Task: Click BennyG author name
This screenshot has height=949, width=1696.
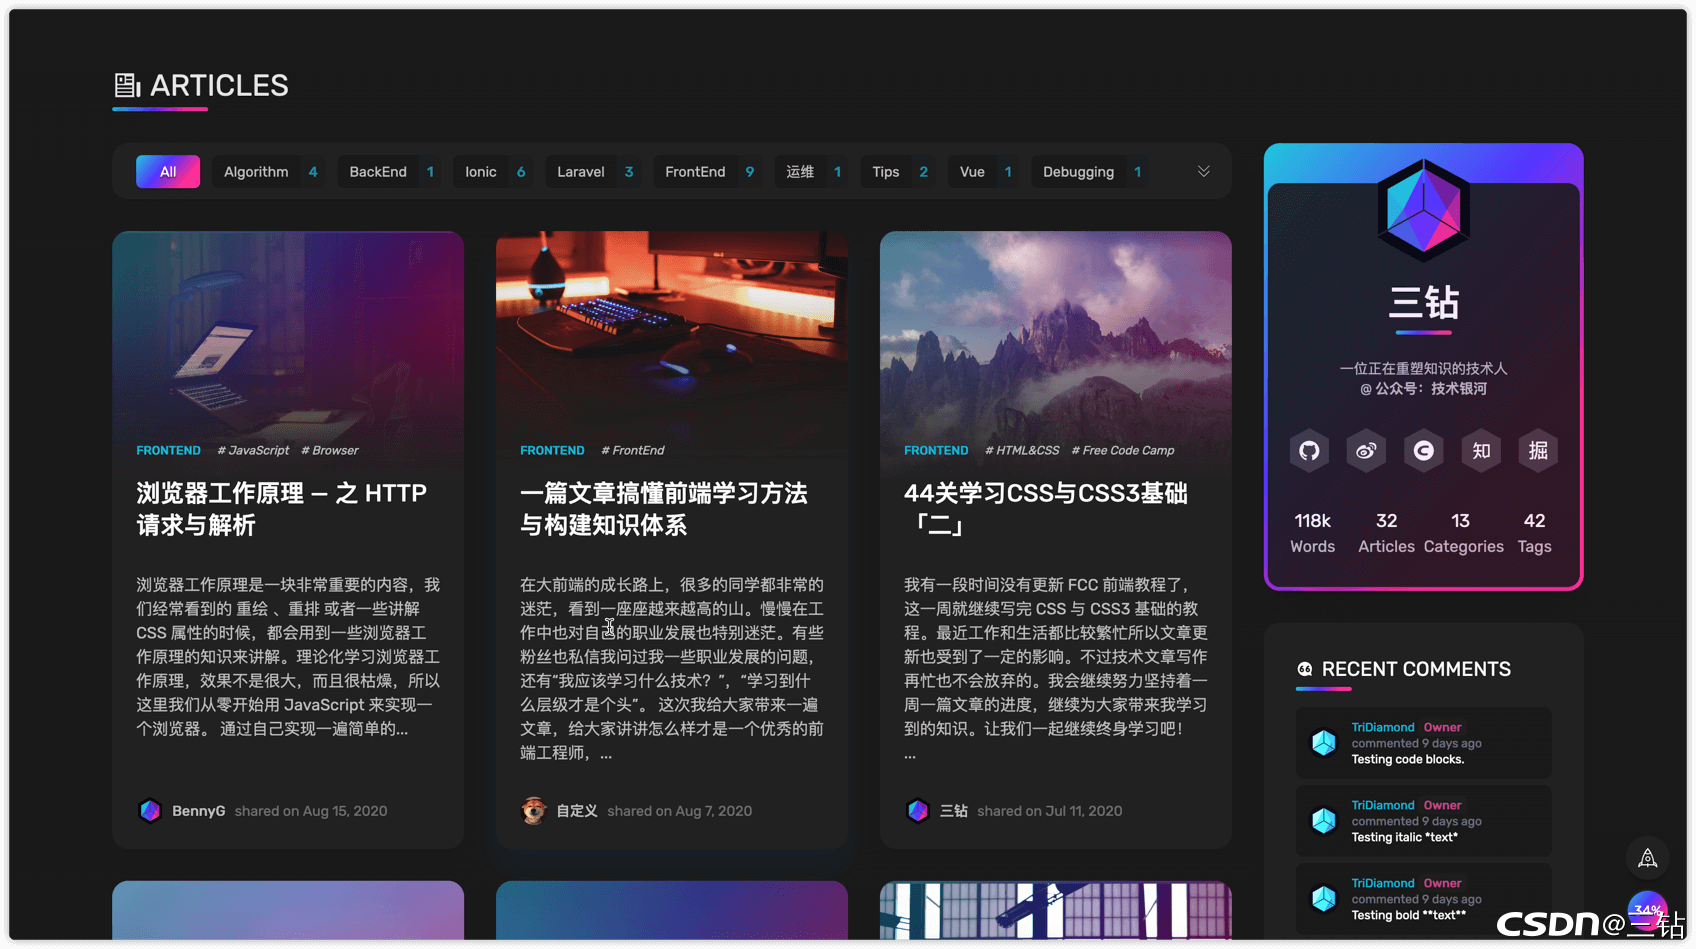Action: click(198, 811)
